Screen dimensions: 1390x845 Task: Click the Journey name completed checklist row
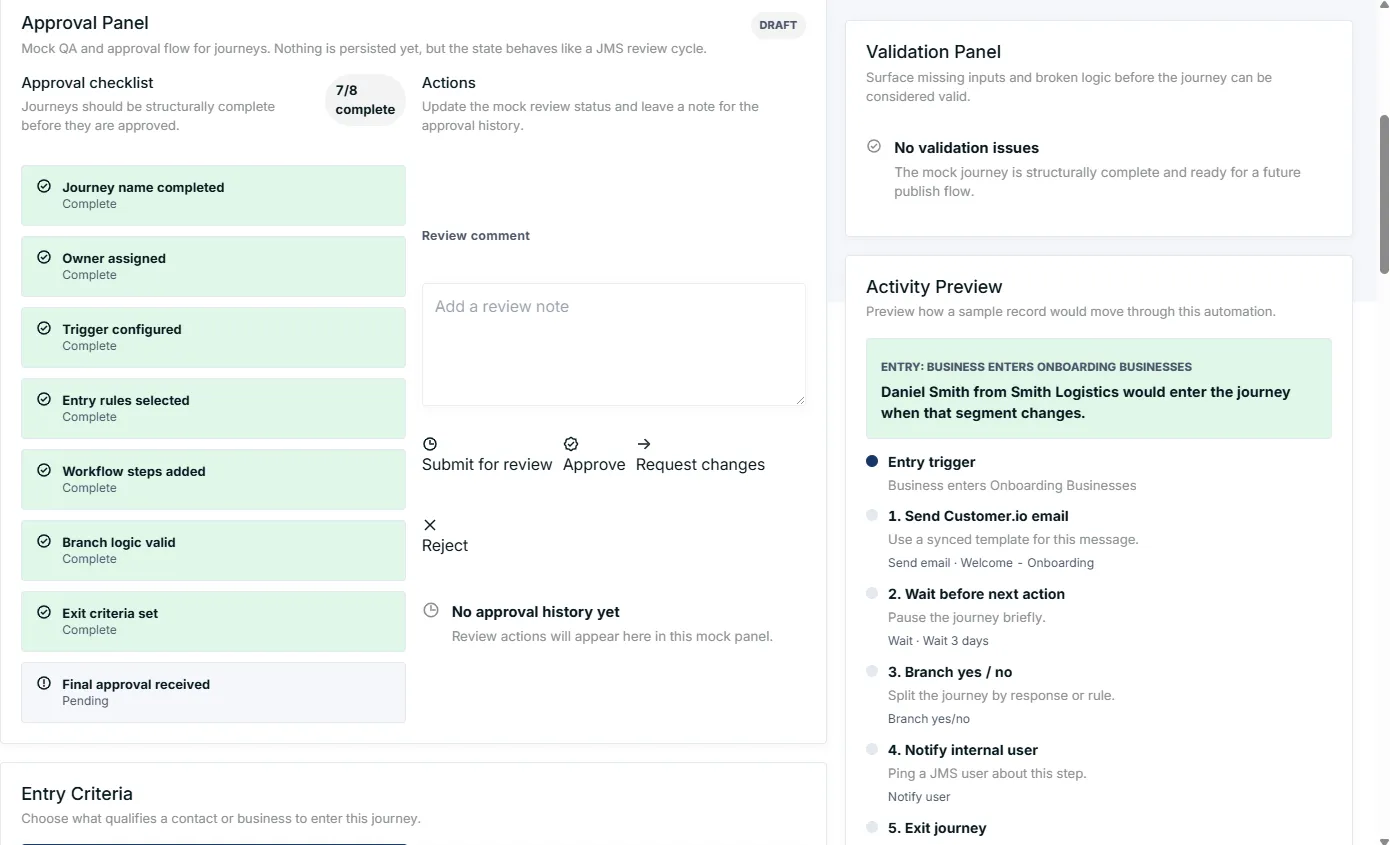213,195
